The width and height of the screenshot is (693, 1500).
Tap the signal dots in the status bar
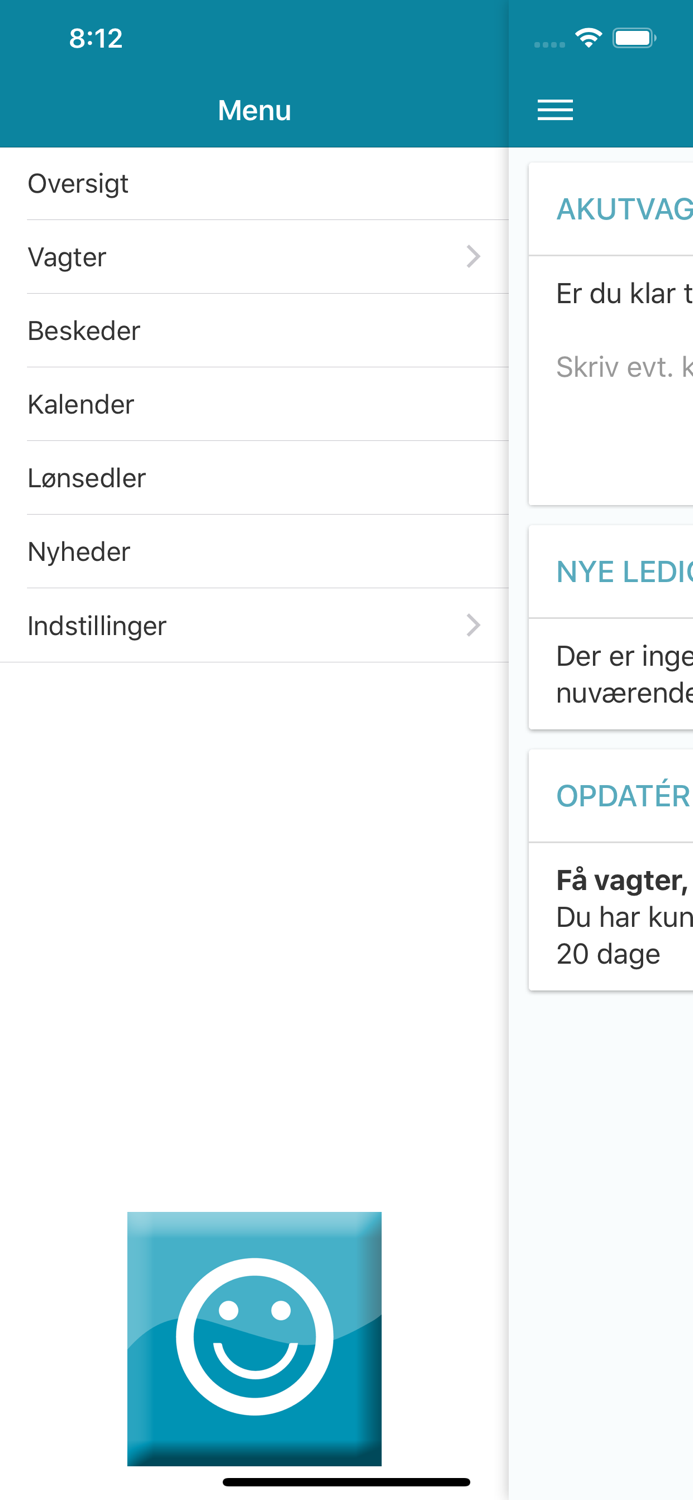pos(548,43)
